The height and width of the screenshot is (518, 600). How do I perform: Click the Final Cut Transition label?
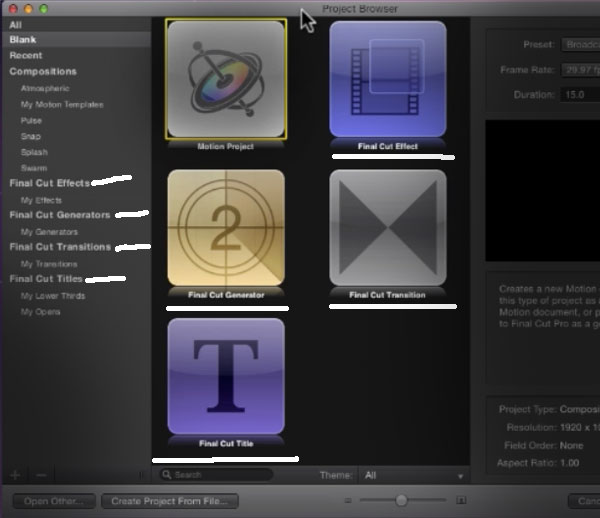coord(387,295)
